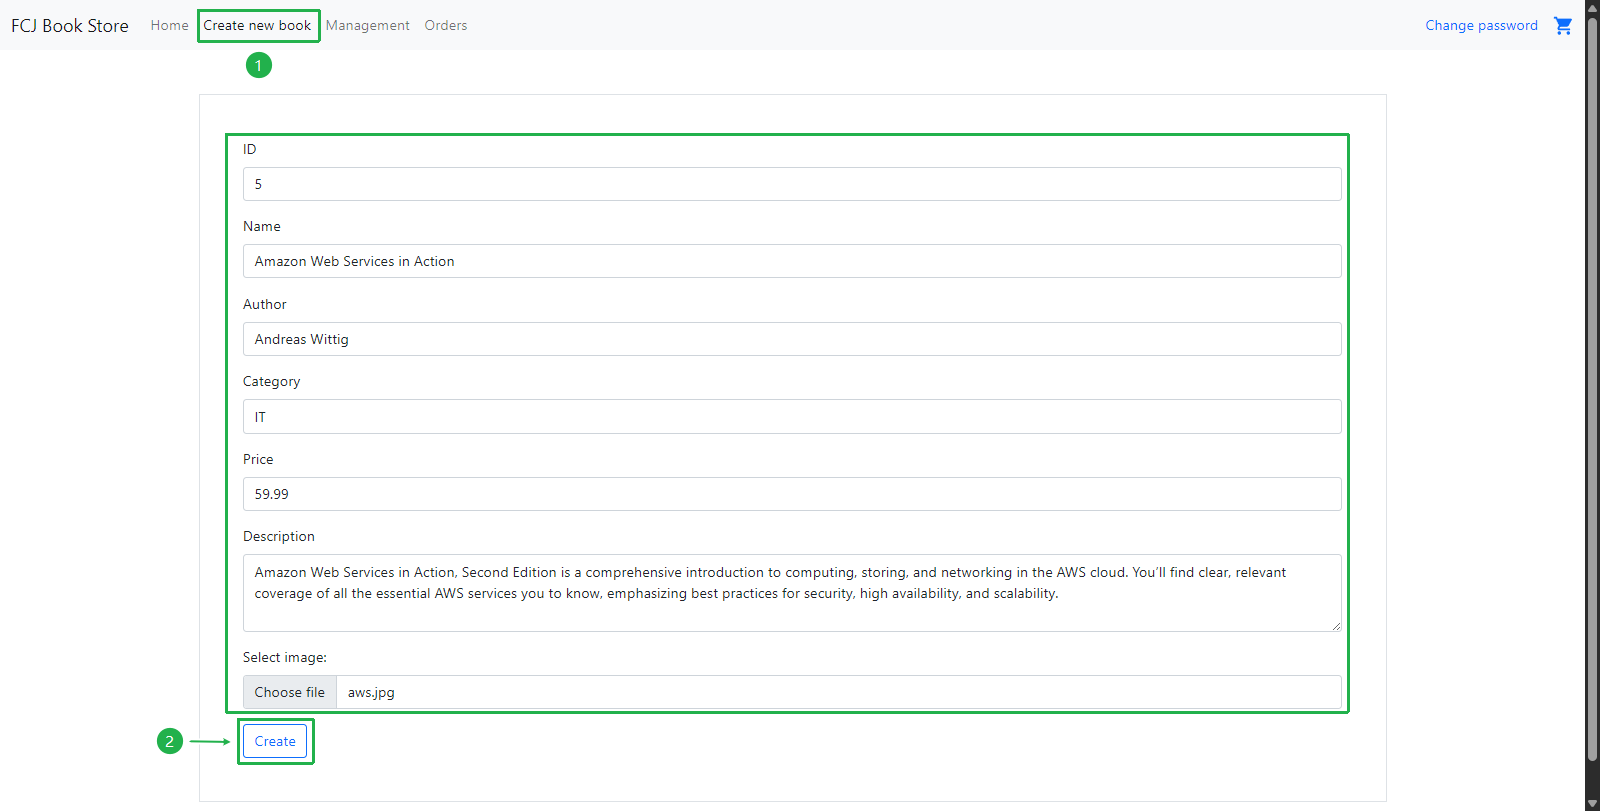Image resolution: width=1600 pixels, height=811 pixels.
Task: Open the Change password link
Action: (x=1481, y=25)
